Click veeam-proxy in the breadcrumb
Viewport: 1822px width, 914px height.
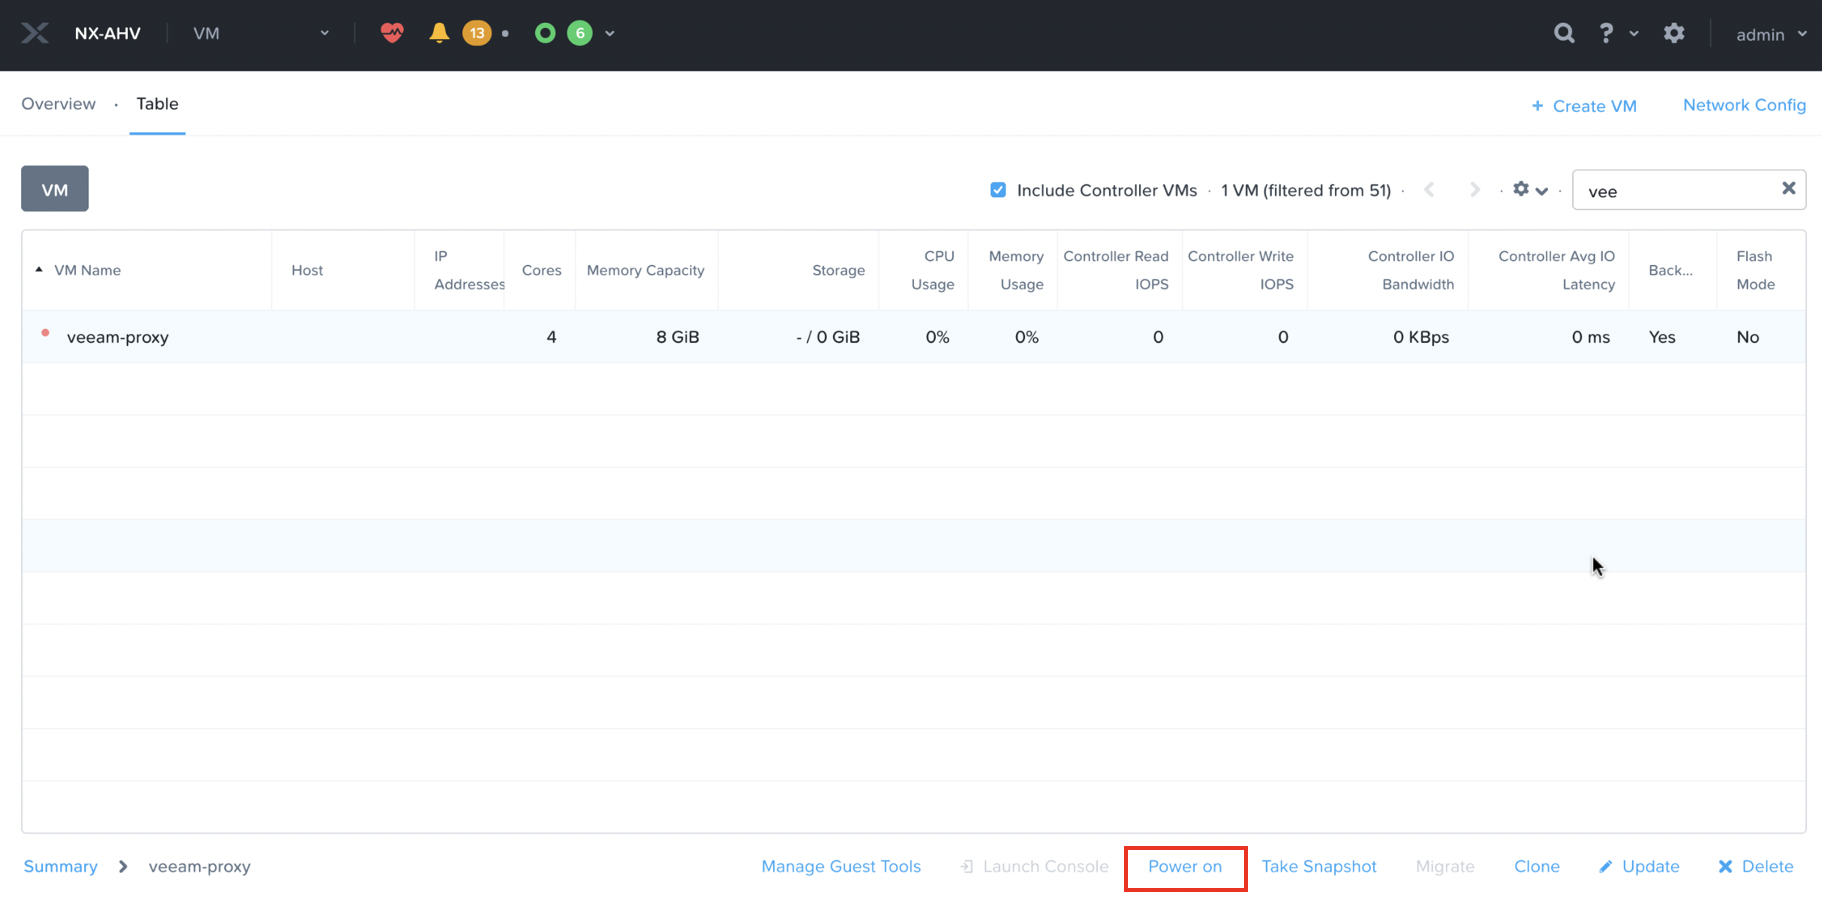(199, 866)
